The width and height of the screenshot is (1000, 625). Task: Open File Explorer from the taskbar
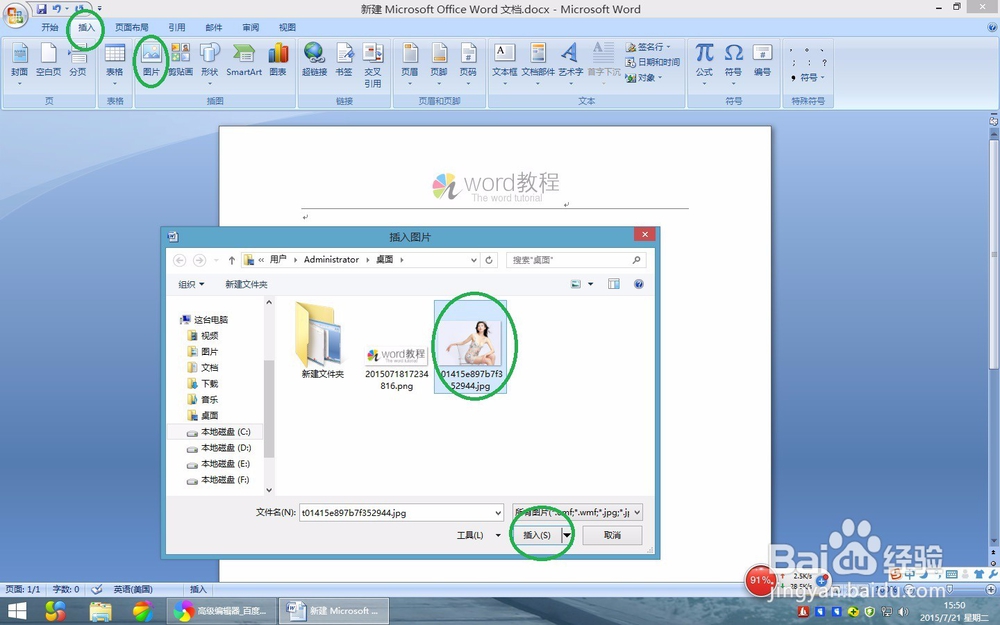point(100,612)
